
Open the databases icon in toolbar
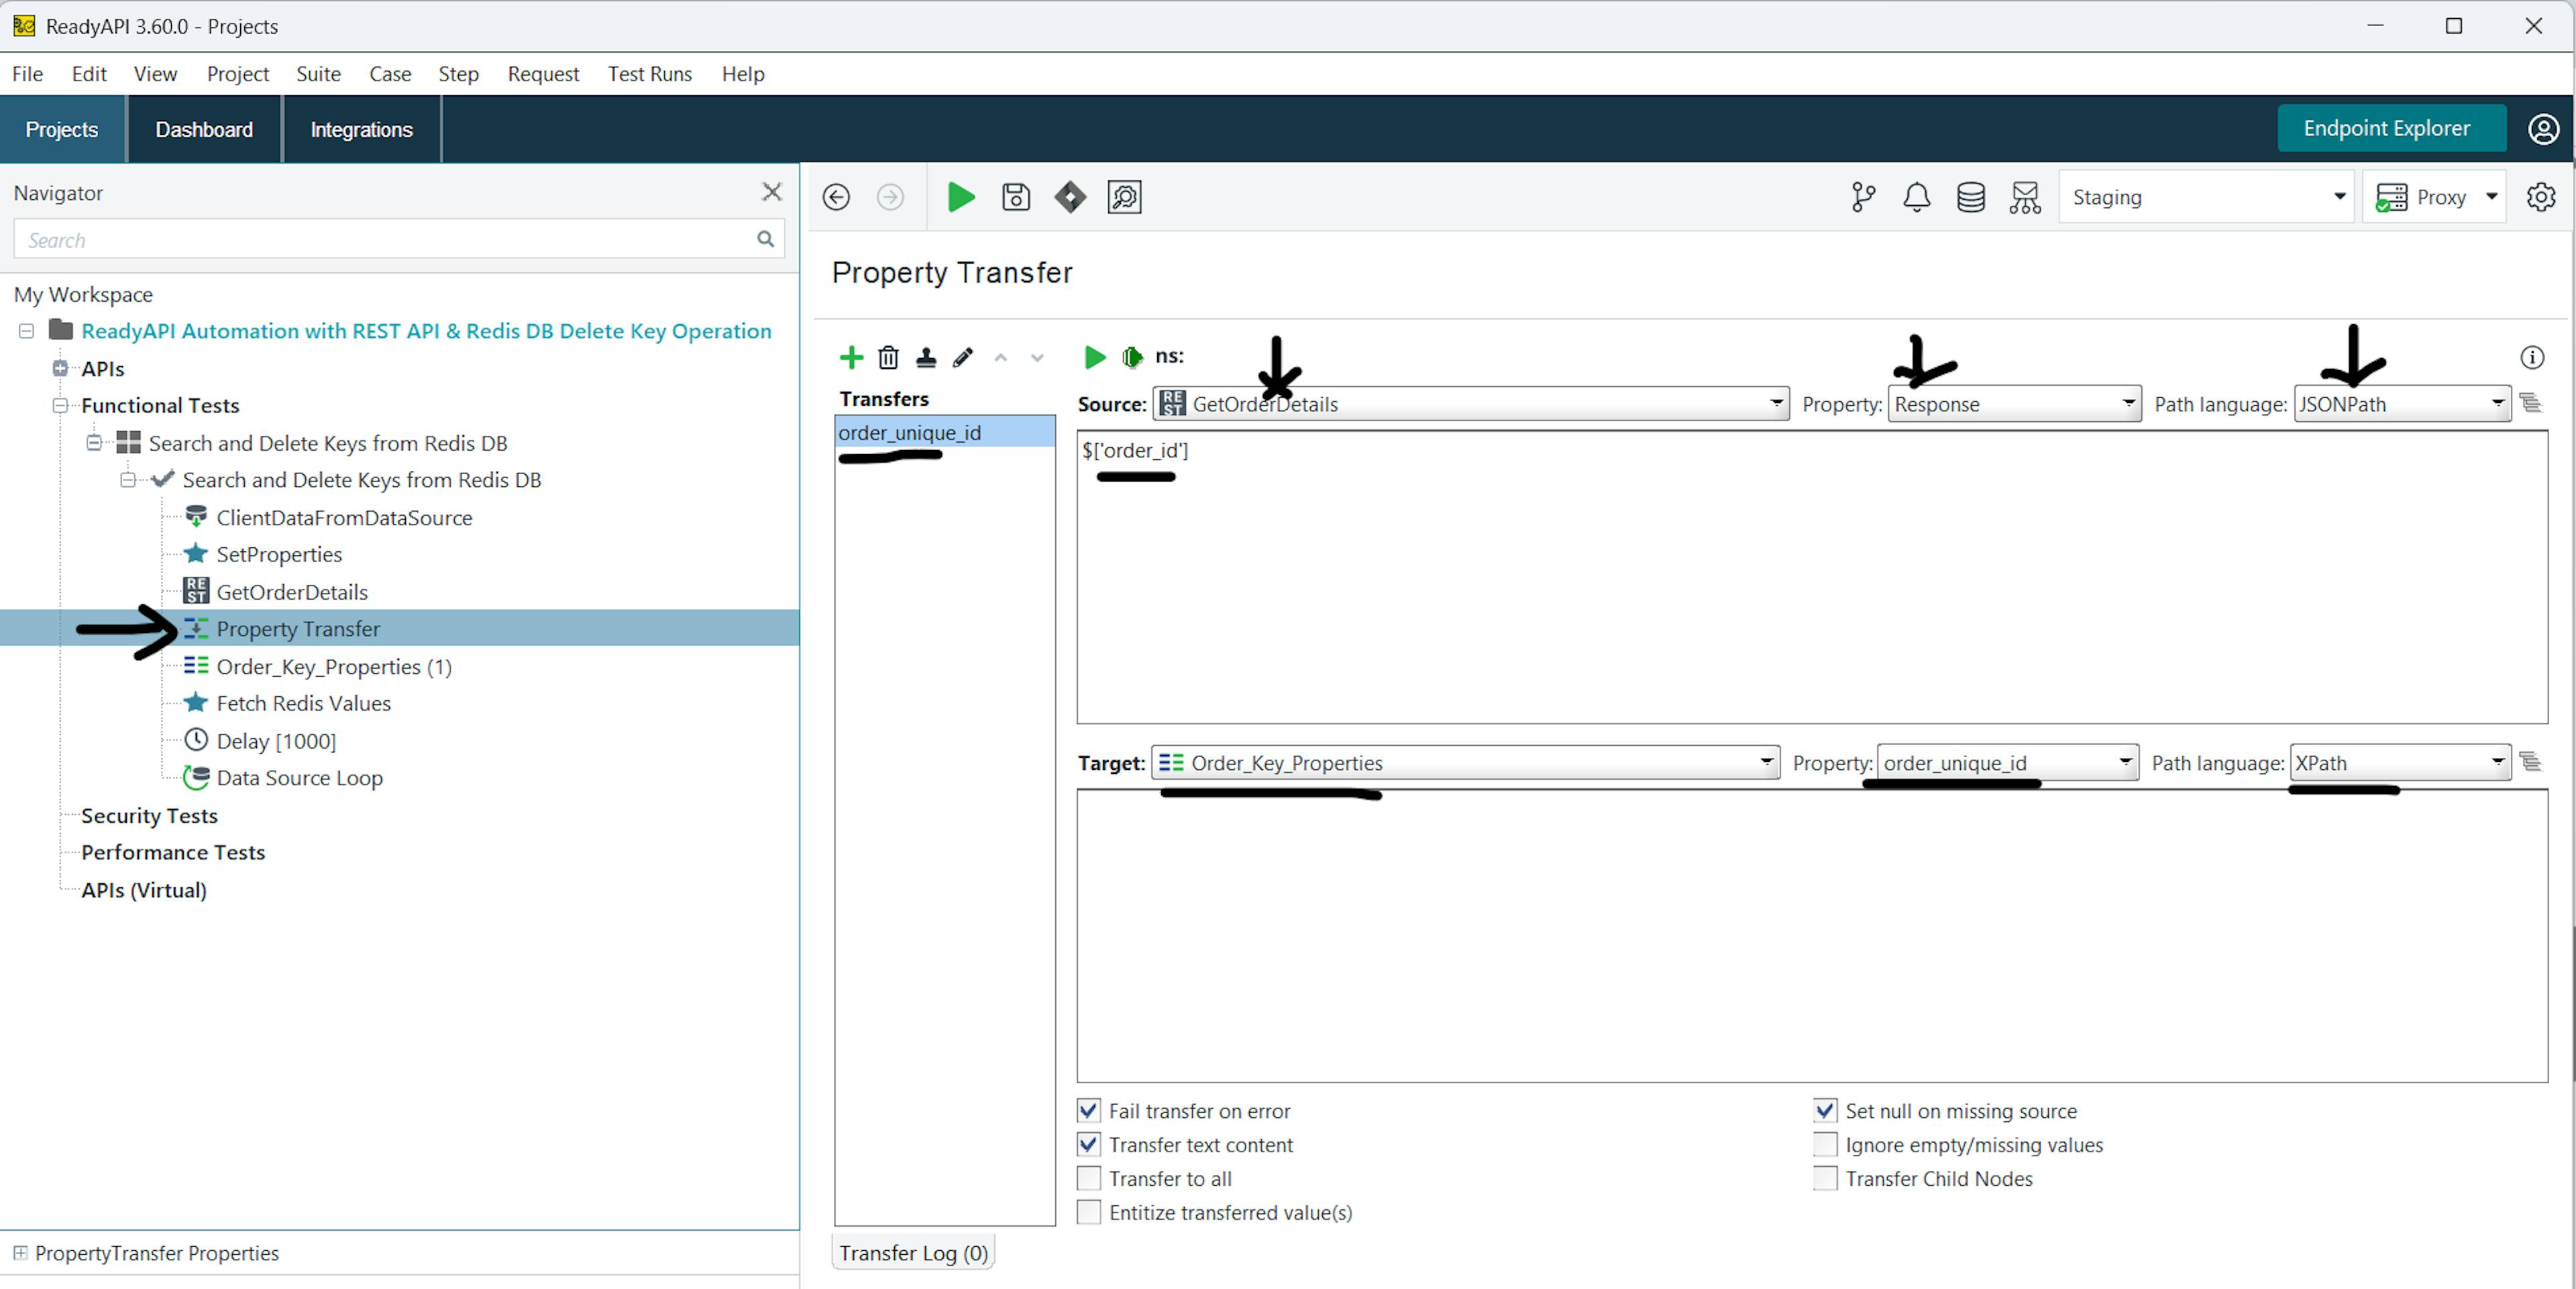[1970, 197]
